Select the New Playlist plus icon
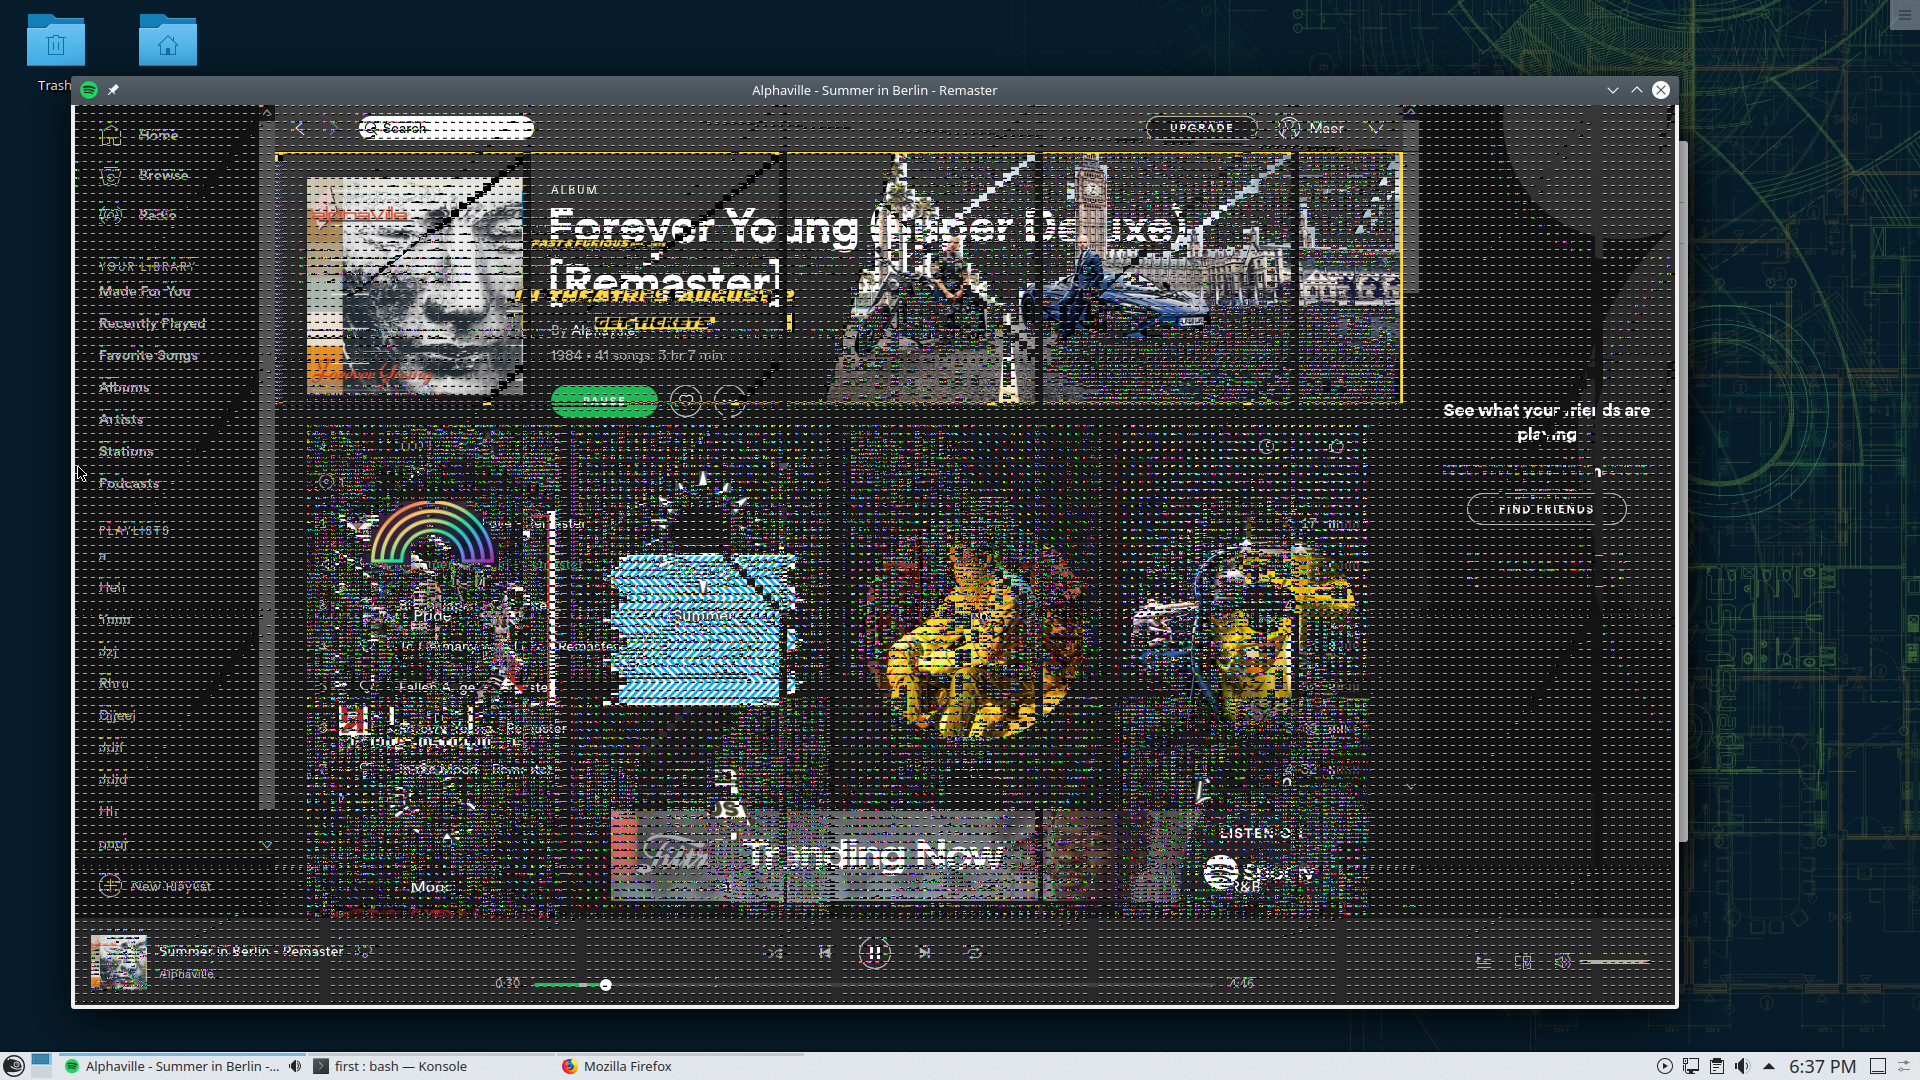Viewport: 1920px width, 1080px height. [110, 885]
